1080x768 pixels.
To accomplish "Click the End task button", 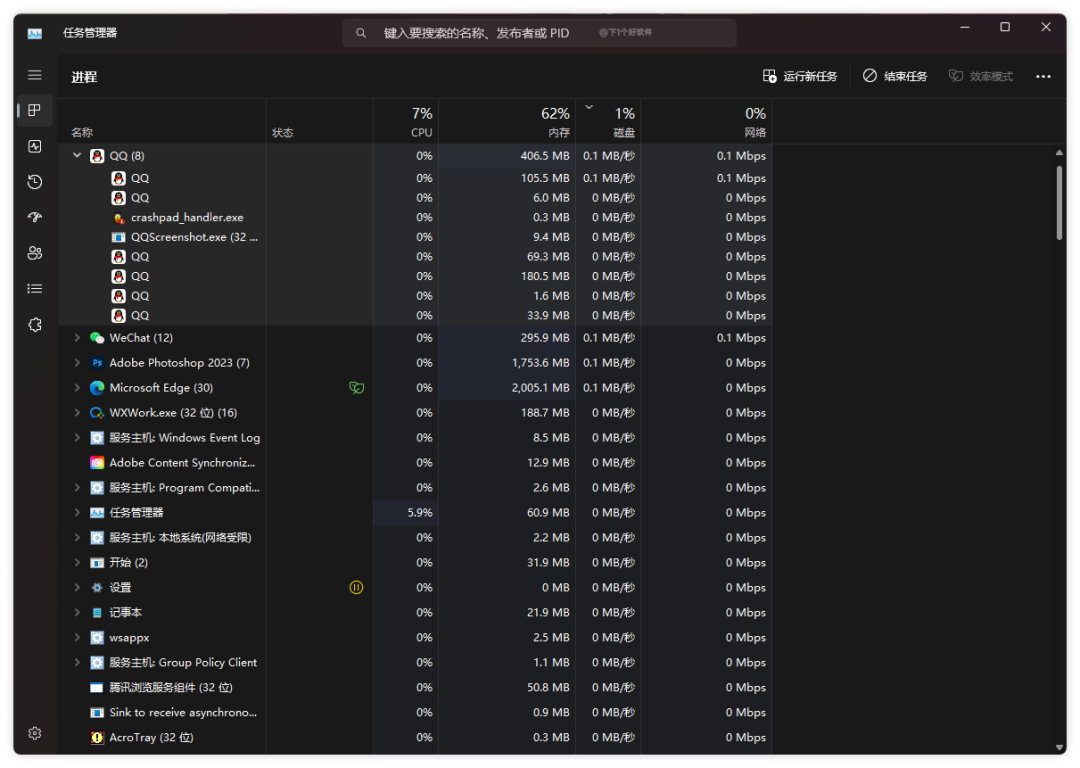I will pyautogui.click(x=895, y=77).
